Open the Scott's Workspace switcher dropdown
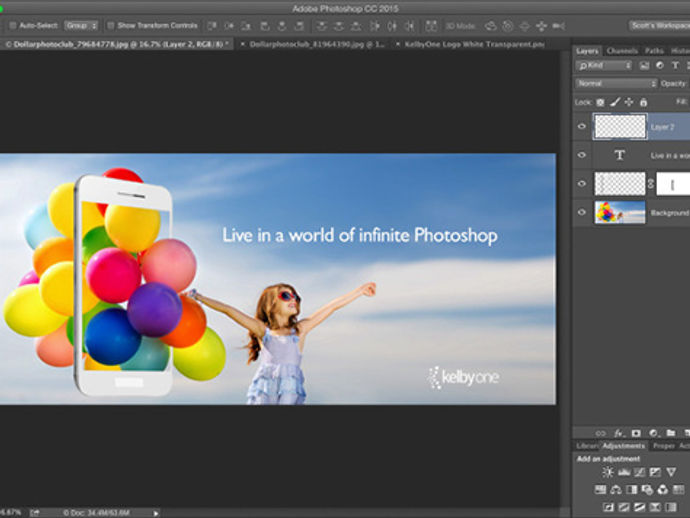 pyautogui.click(x=659, y=26)
